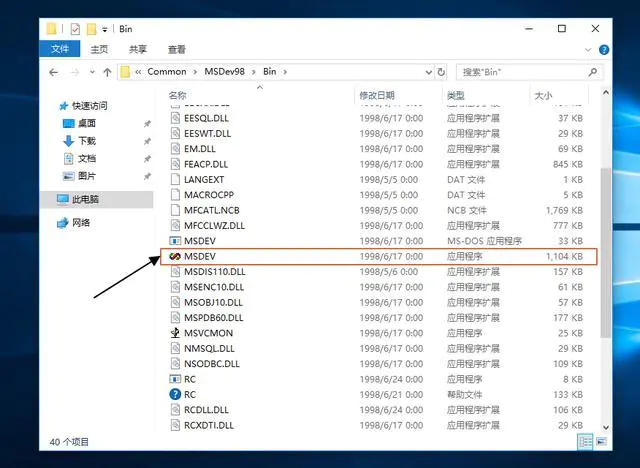The width and height of the screenshot is (640, 468).
Task: Select the MSDEV MS-DOS application icon
Action: tap(175, 241)
